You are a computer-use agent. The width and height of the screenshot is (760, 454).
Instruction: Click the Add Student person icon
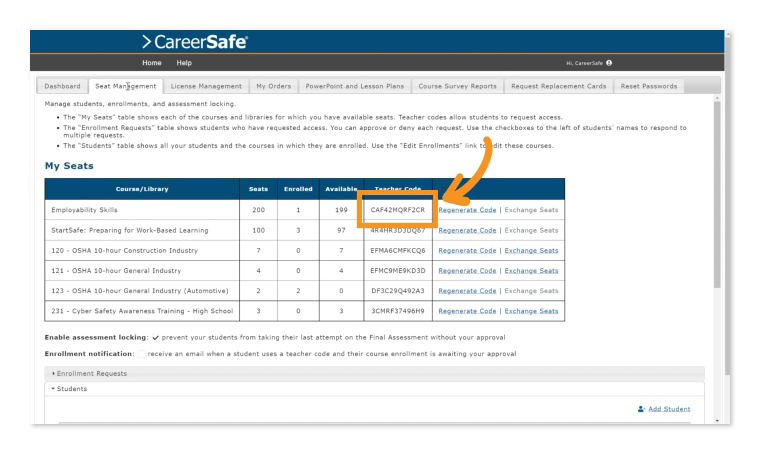[641, 409]
